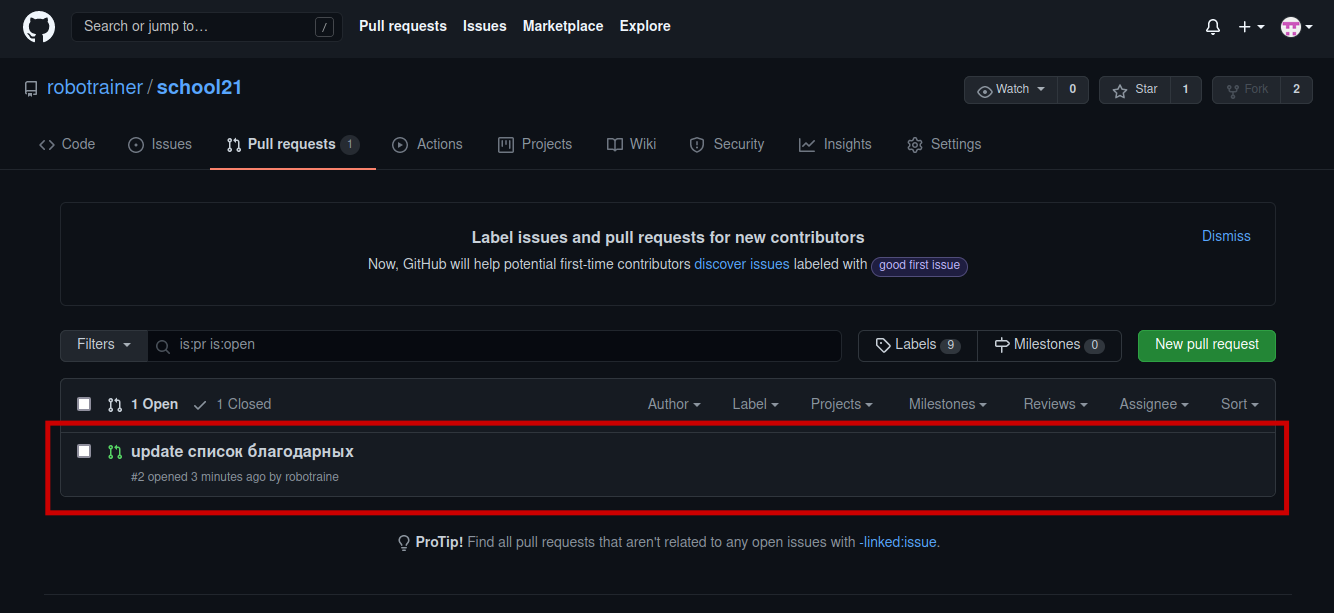Click the Watch button
Screen dimensions: 1334x613
[1011, 90]
